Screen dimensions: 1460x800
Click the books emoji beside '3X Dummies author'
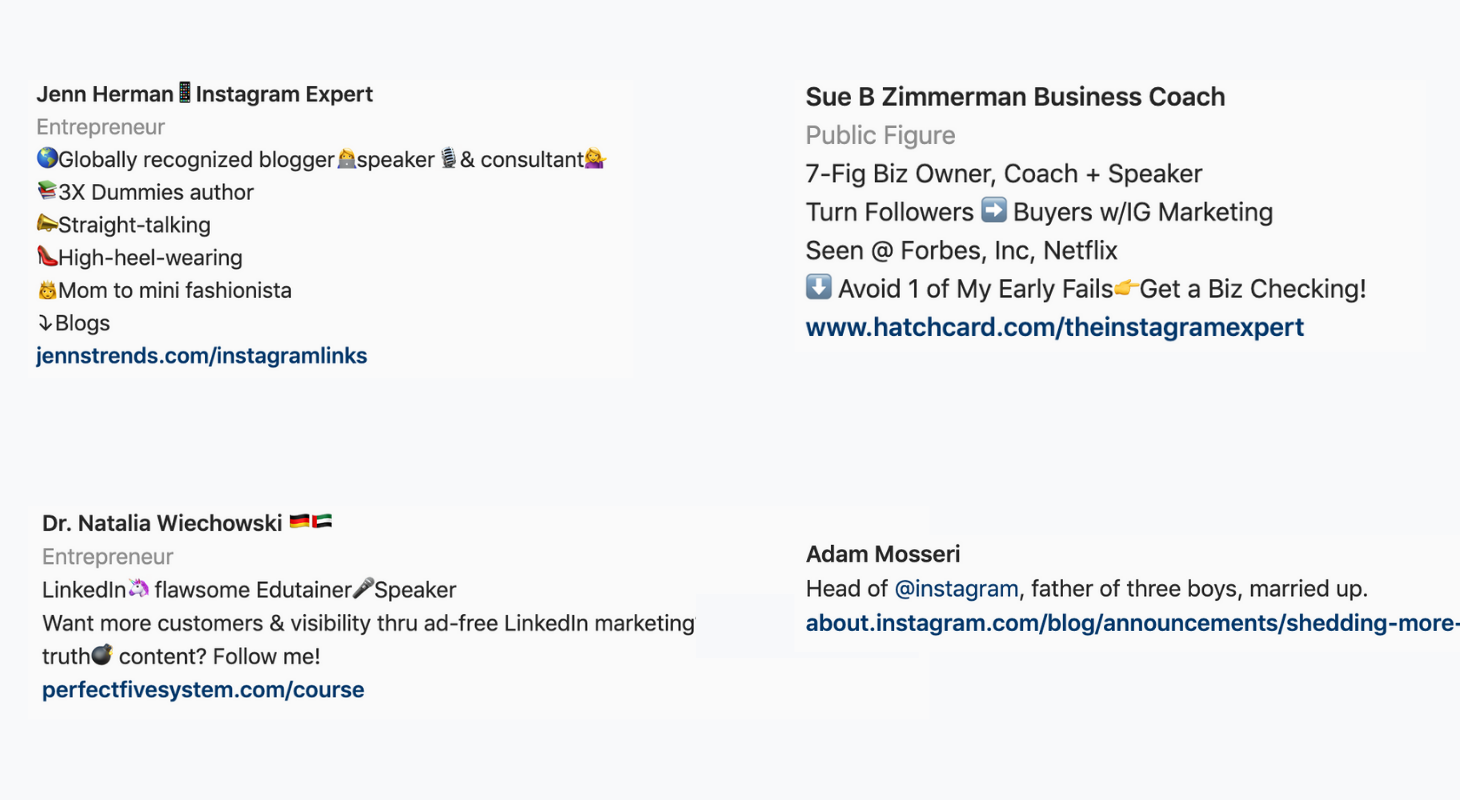click(x=47, y=192)
